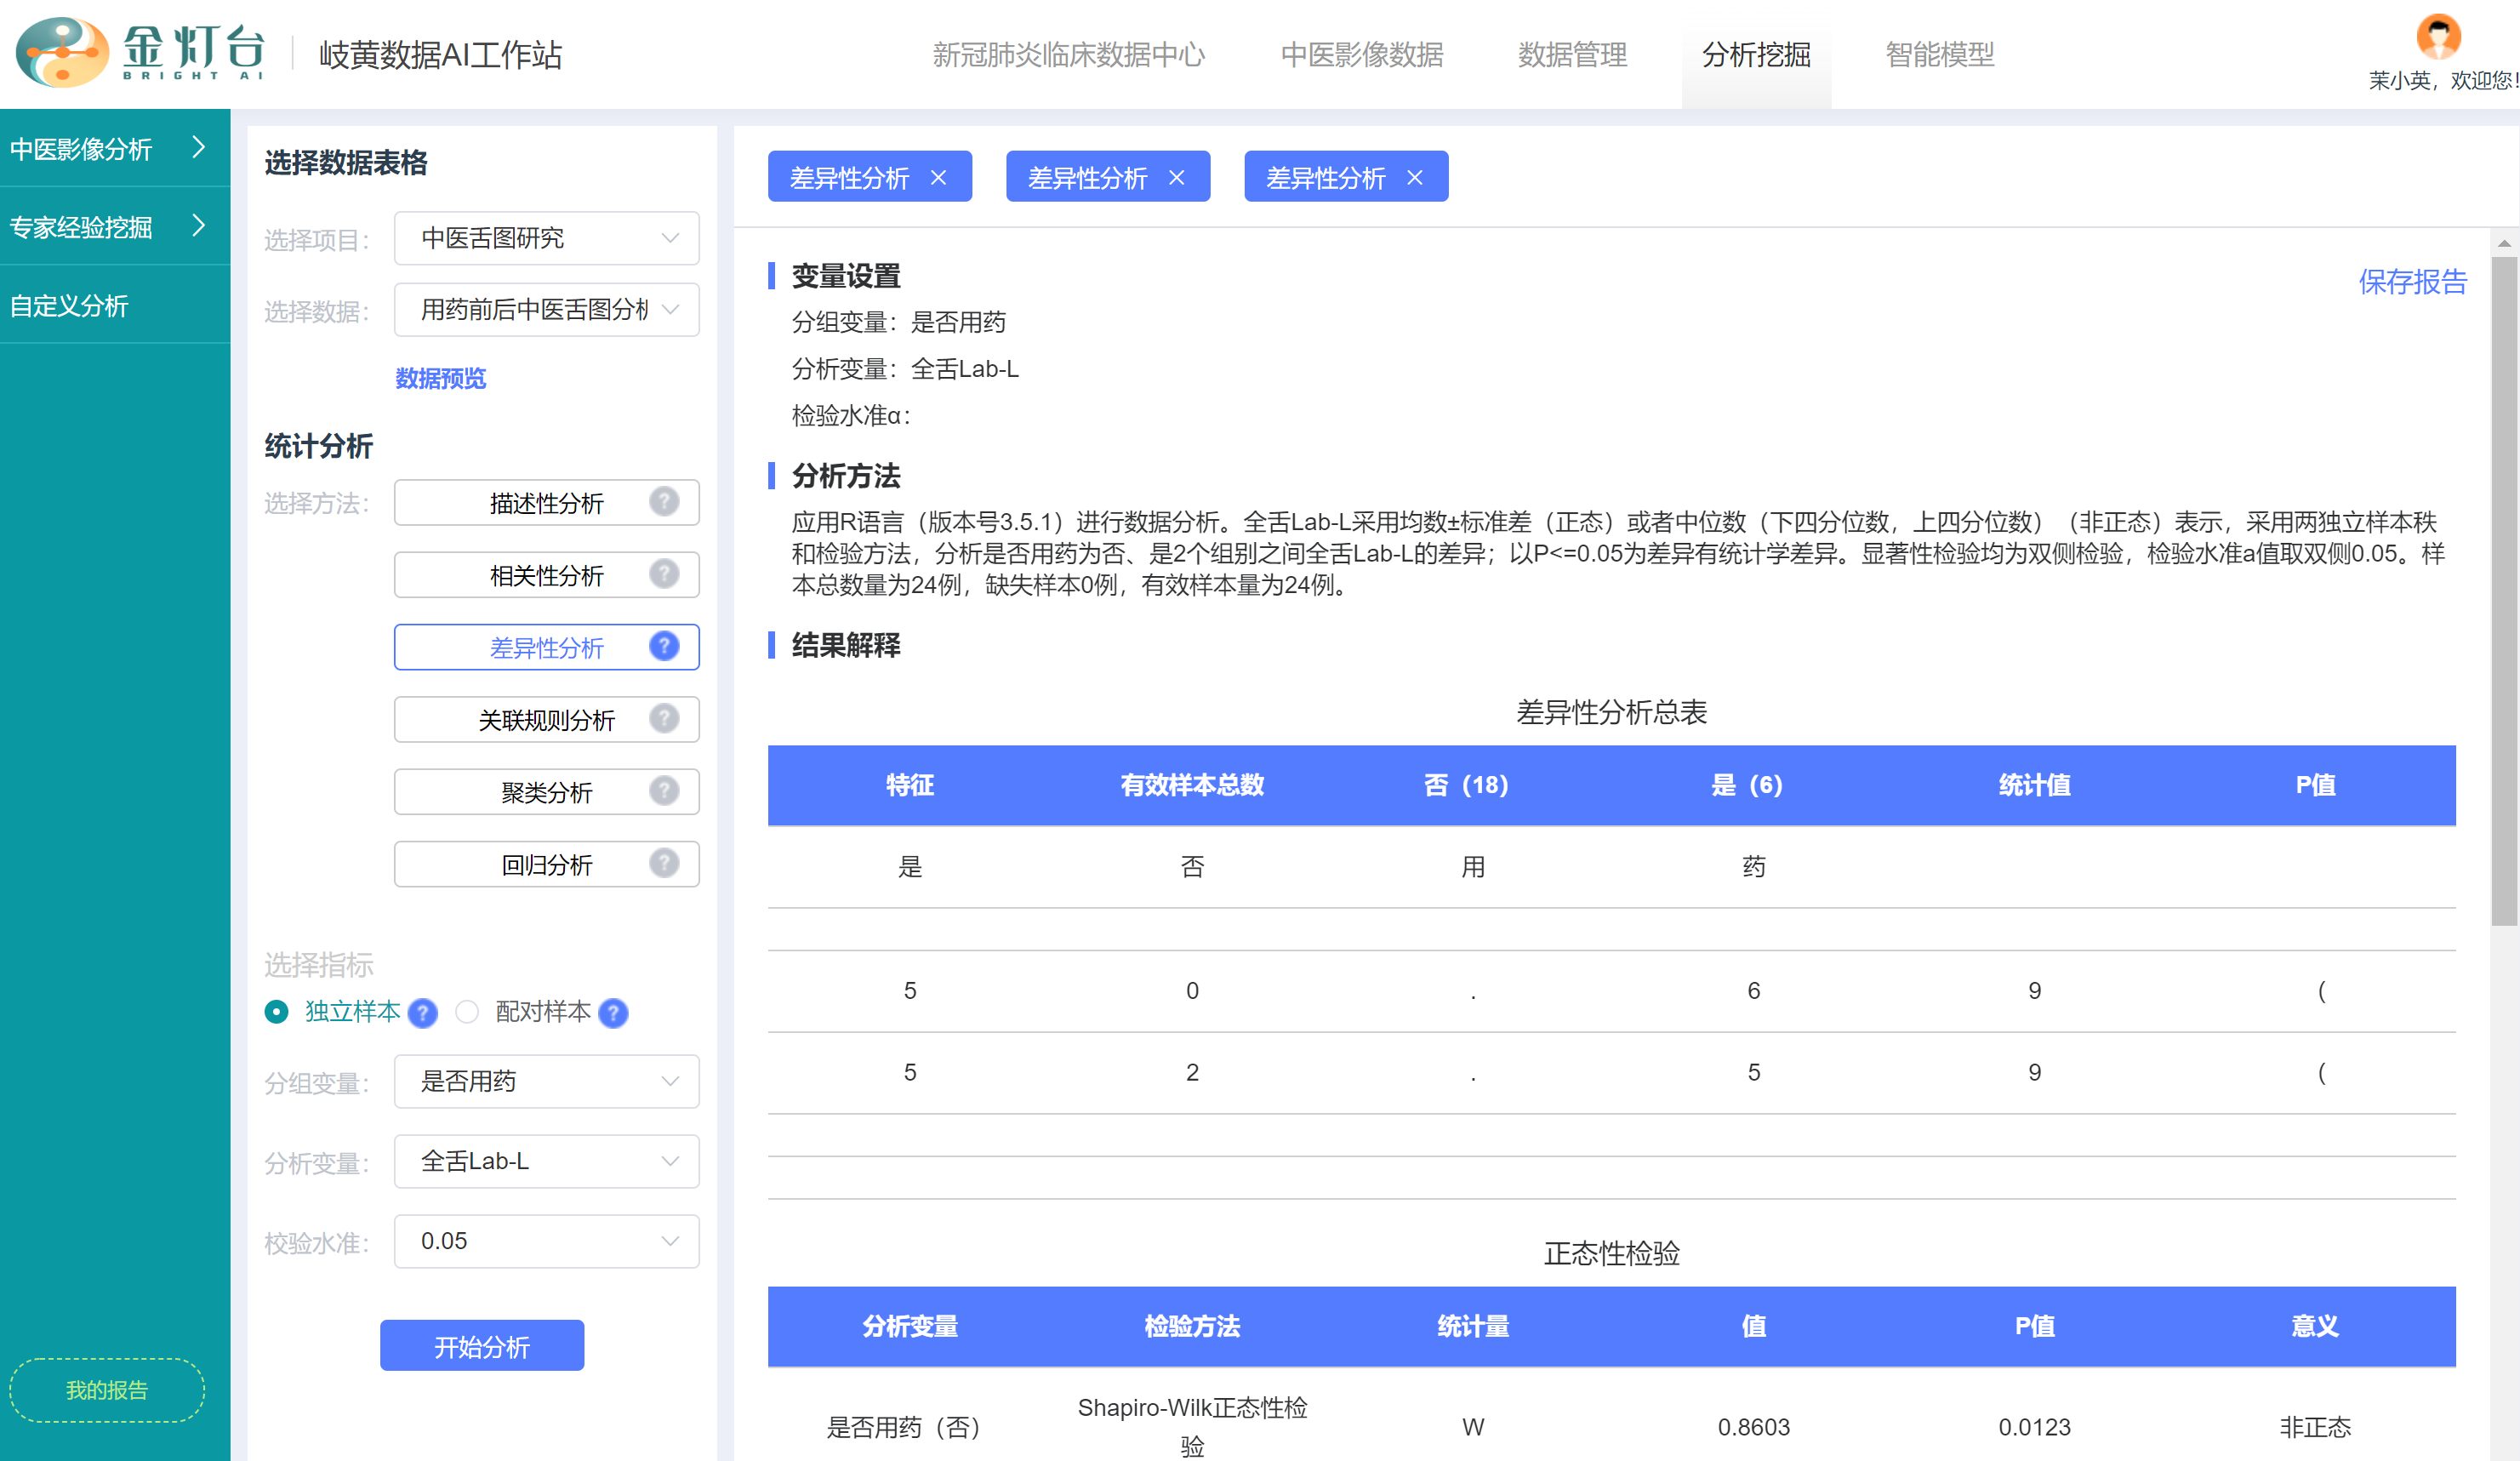2520x1461 pixels.
Task: Open the 分组变量 dropdown
Action: (x=546, y=1081)
